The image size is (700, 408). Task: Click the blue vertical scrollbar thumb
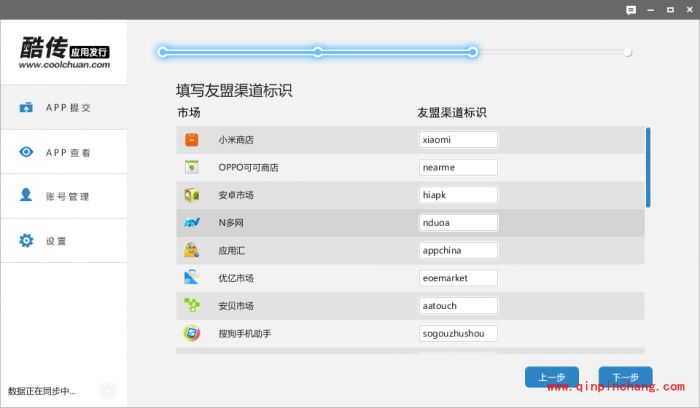[x=648, y=167]
